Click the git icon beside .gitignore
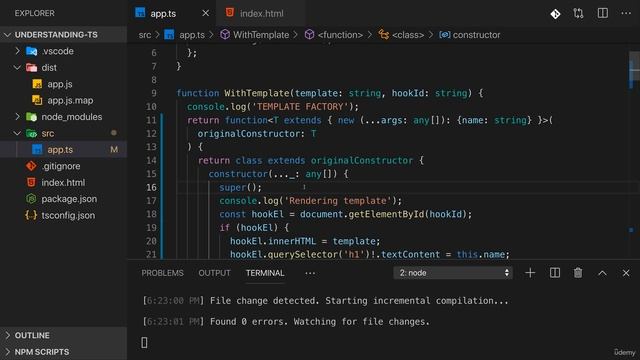This screenshot has width=640, height=360. (31, 166)
